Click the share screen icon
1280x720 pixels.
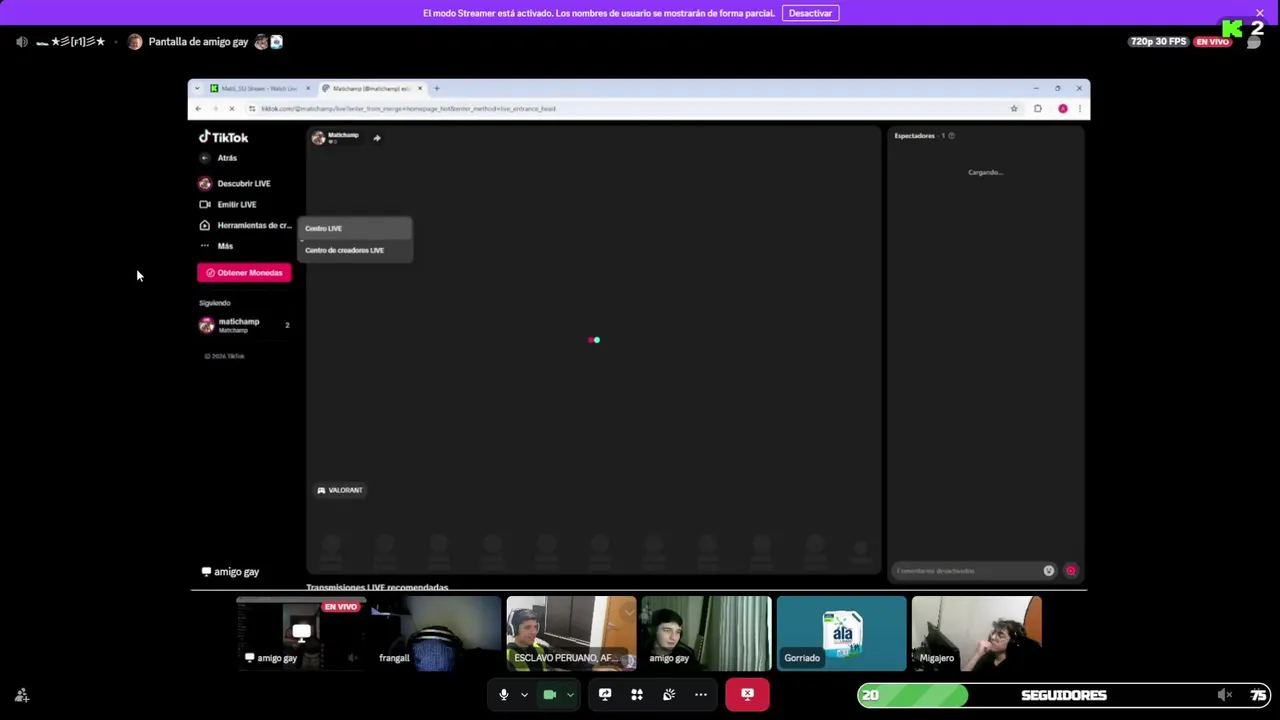click(x=605, y=695)
